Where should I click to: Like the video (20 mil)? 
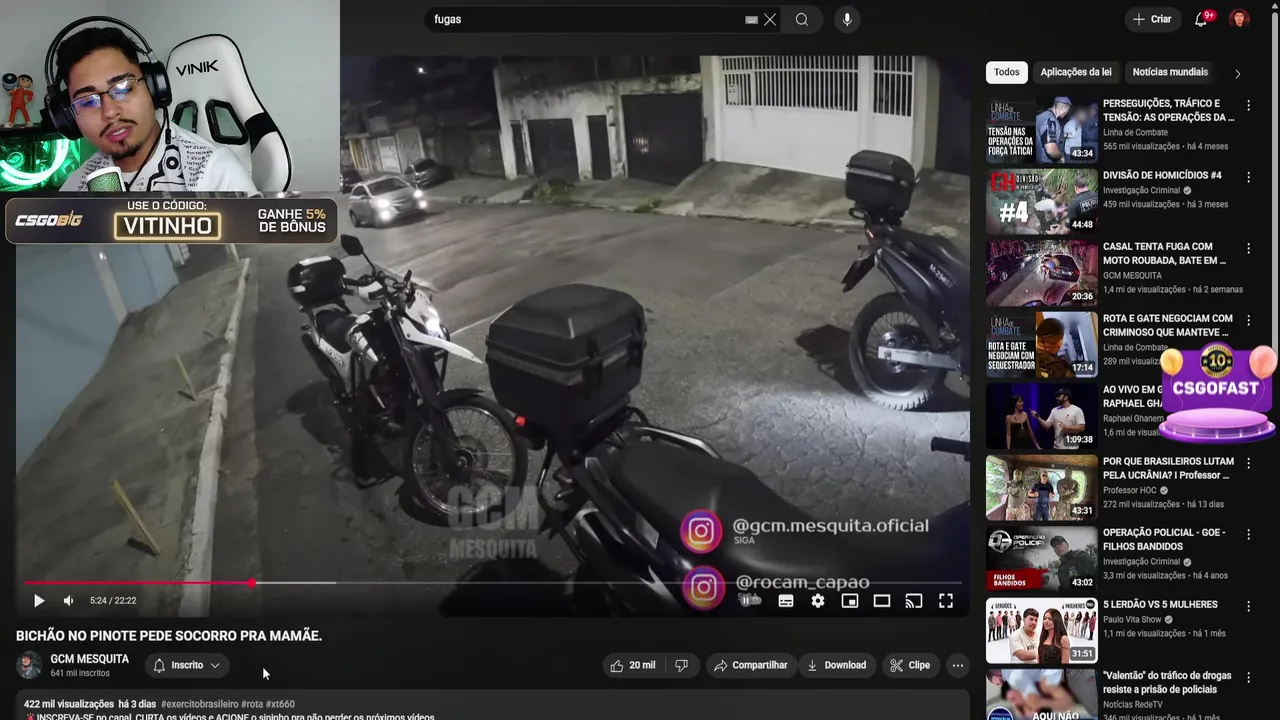[633, 665]
